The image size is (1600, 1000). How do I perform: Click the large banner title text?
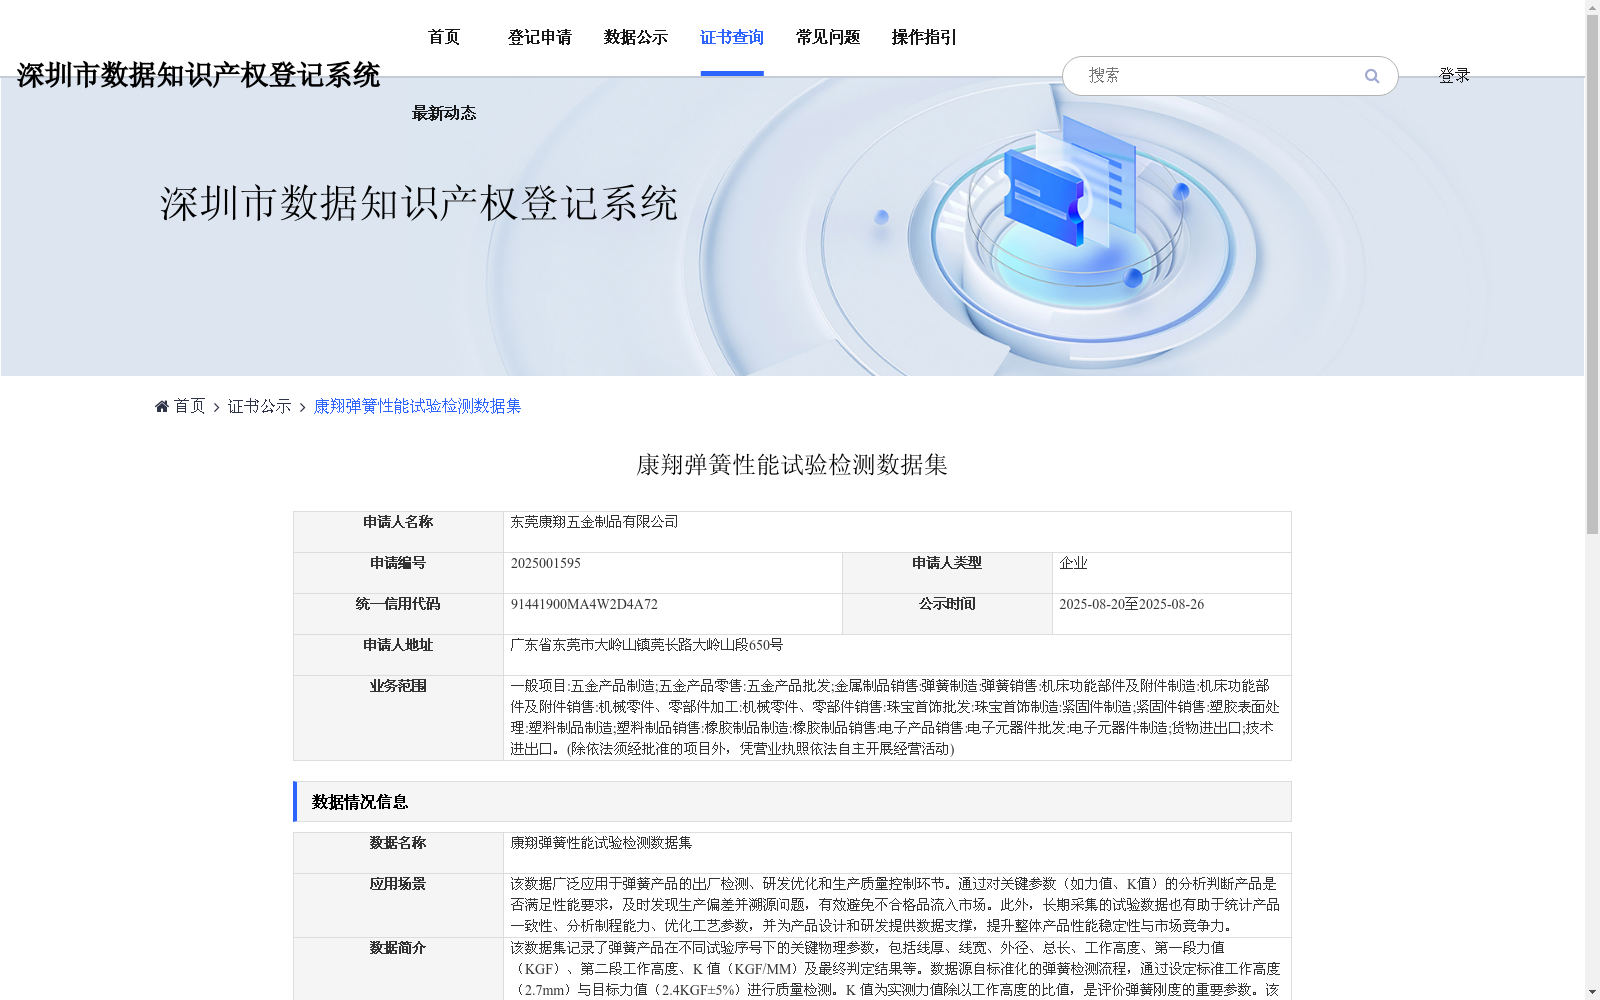click(419, 203)
